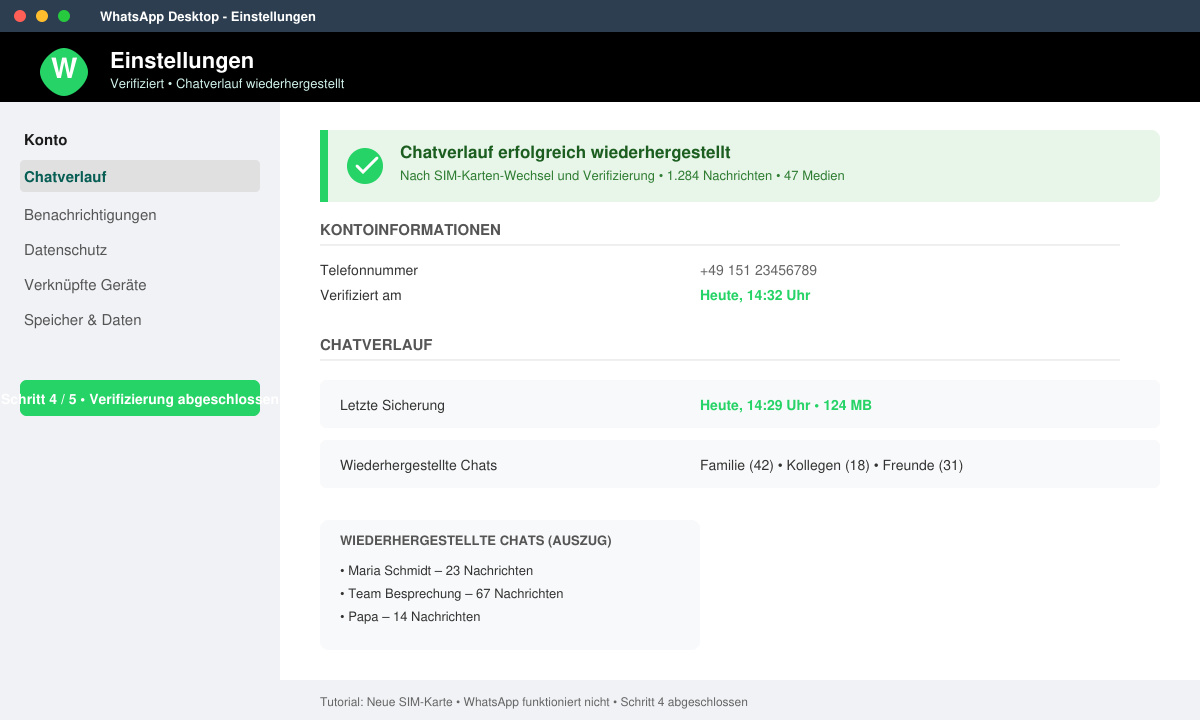Click the Chatverlauf erfolgreich wiederhergestellt heading
The width and height of the screenshot is (1200, 720).
(x=565, y=153)
